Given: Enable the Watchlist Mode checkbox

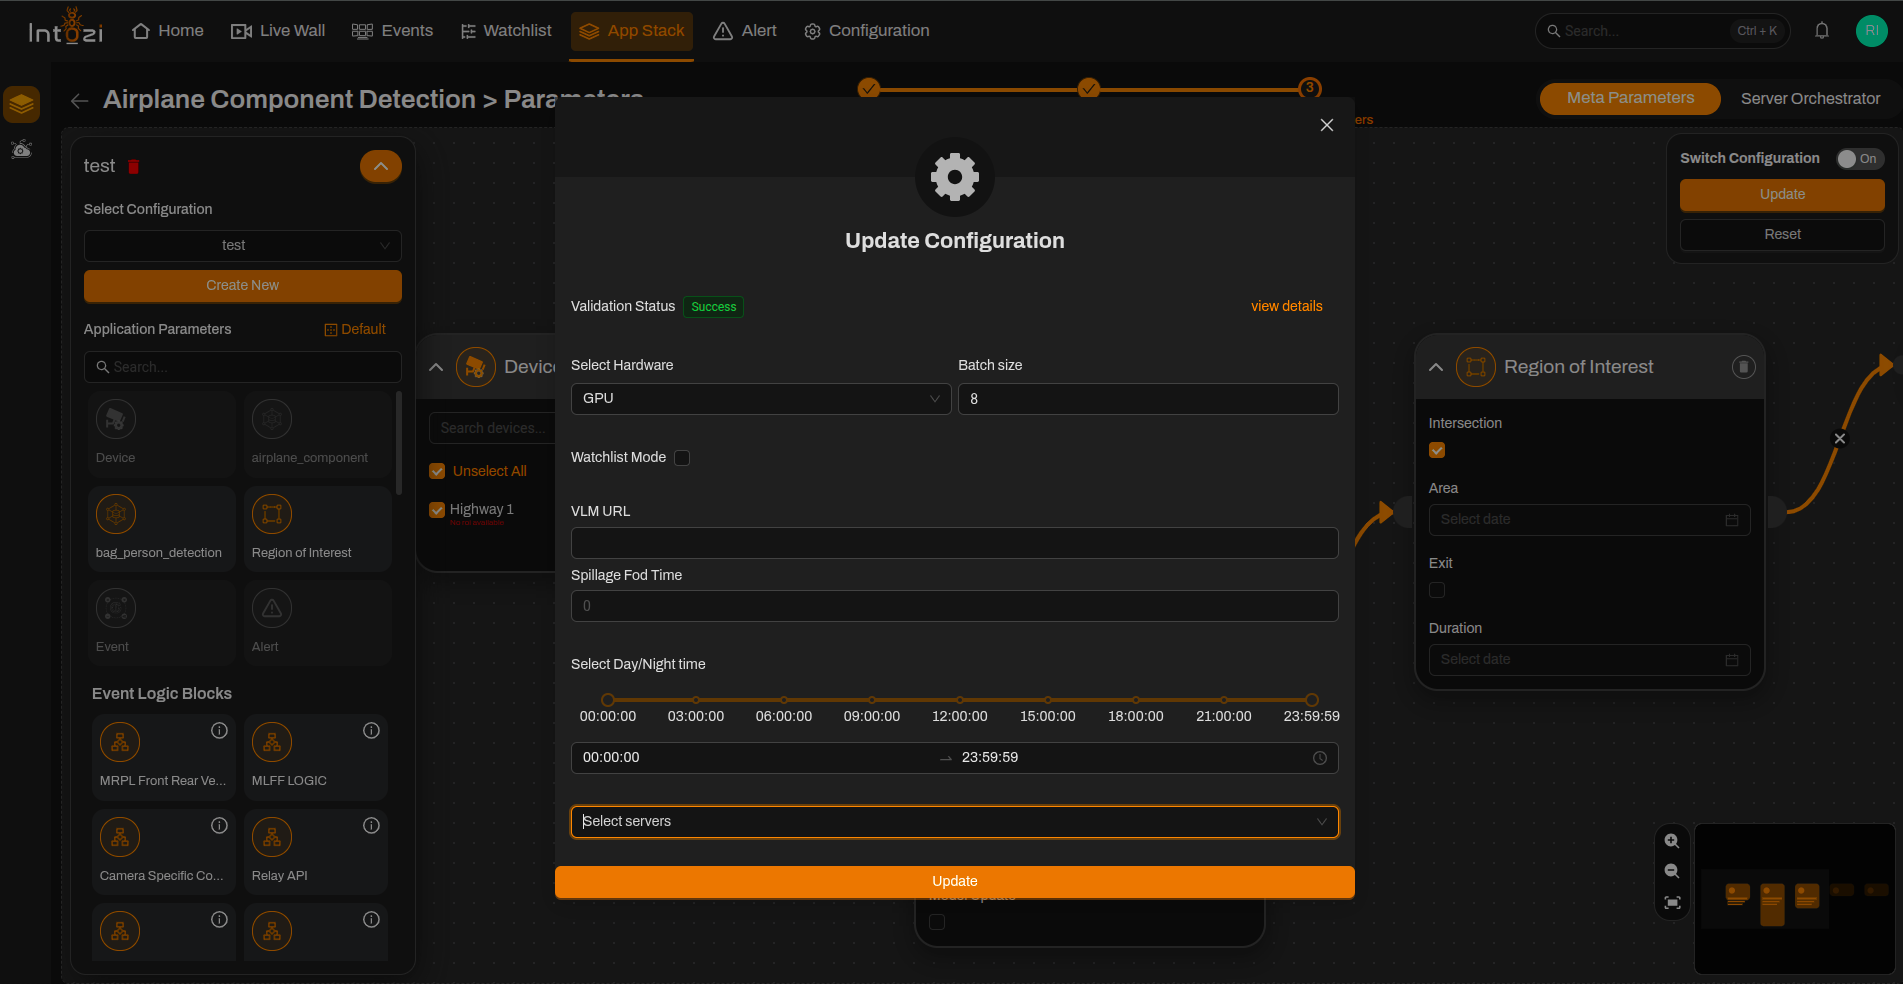Looking at the screenshot, I should point(682,458).
